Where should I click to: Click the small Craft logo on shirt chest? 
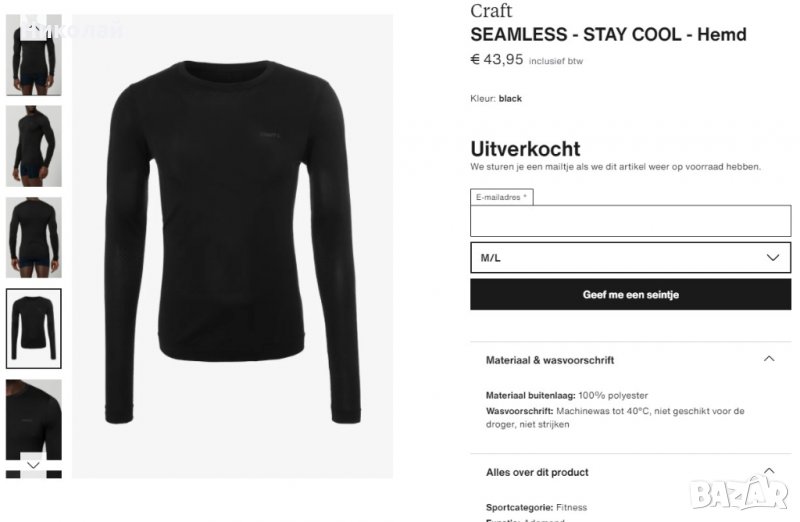click(x=270, y=135)
